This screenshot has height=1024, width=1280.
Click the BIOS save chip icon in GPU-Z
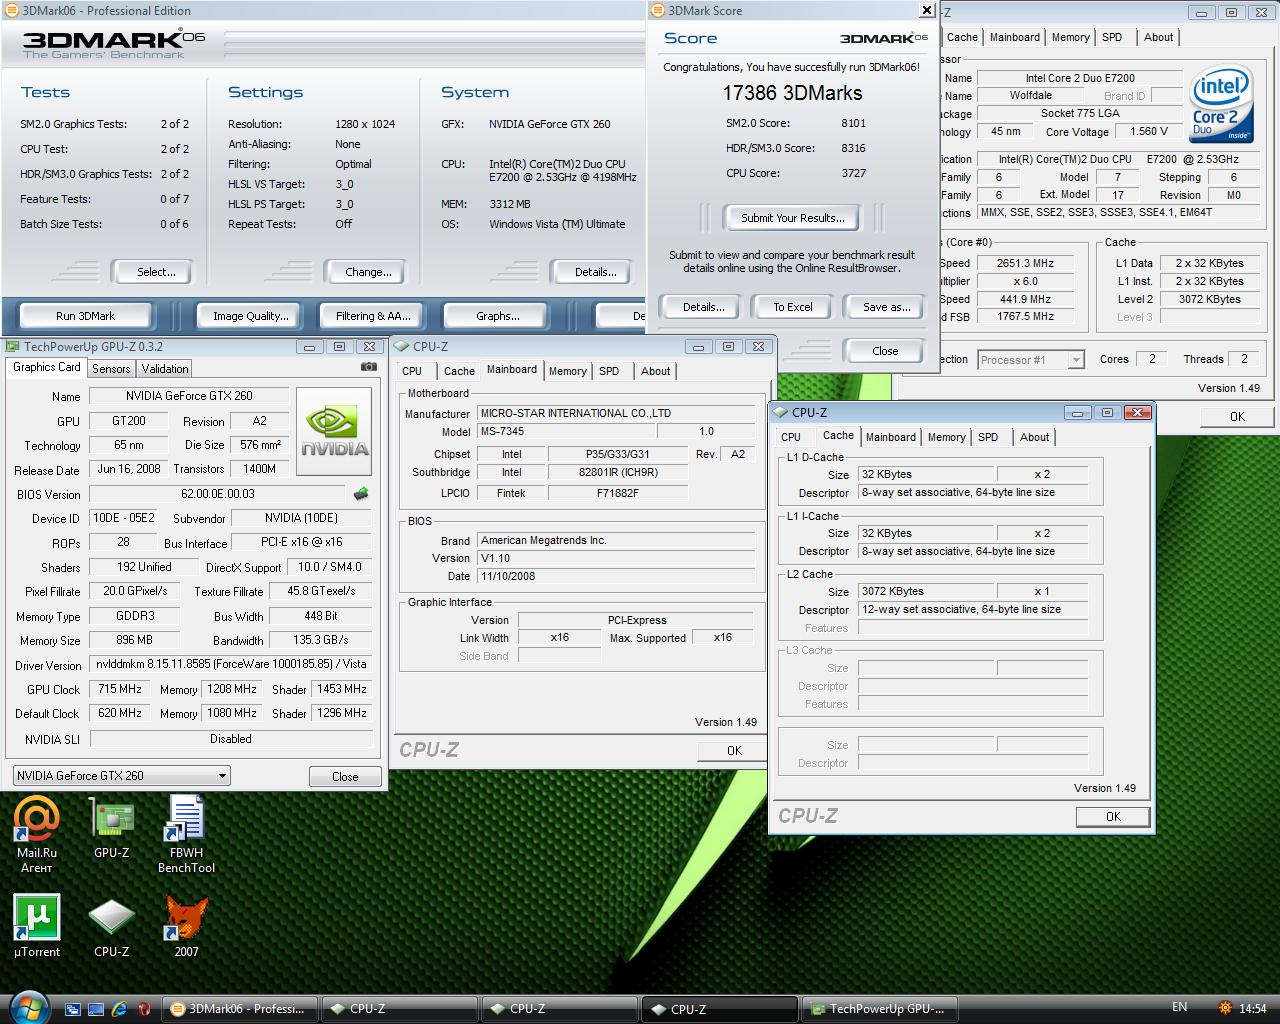(361, 494)
